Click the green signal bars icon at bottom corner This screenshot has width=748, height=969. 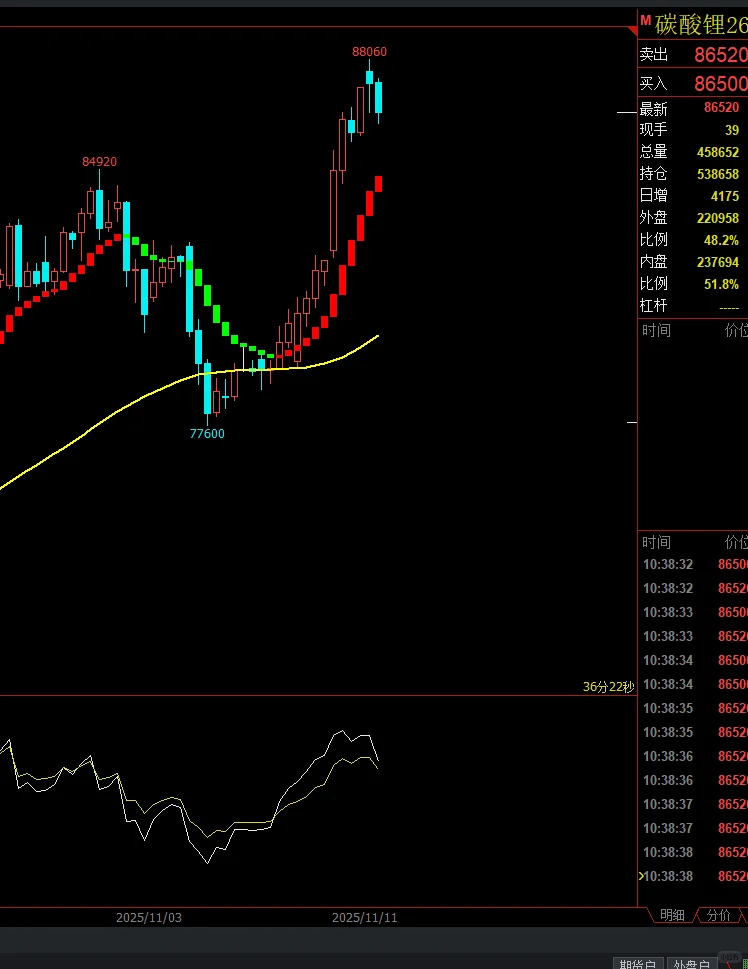pos(744,965)
